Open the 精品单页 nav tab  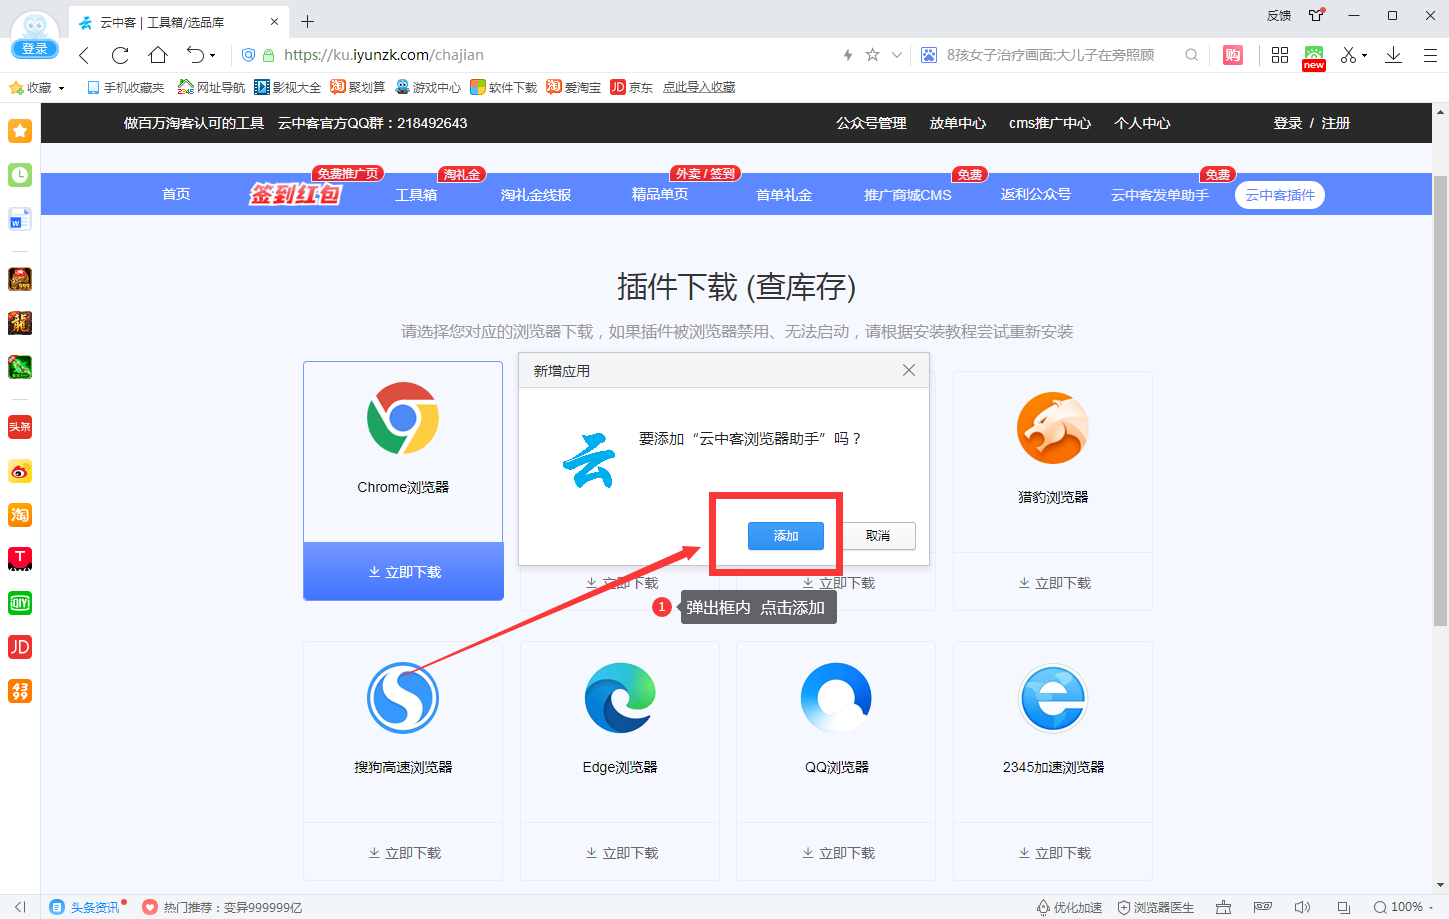(660, 194)
